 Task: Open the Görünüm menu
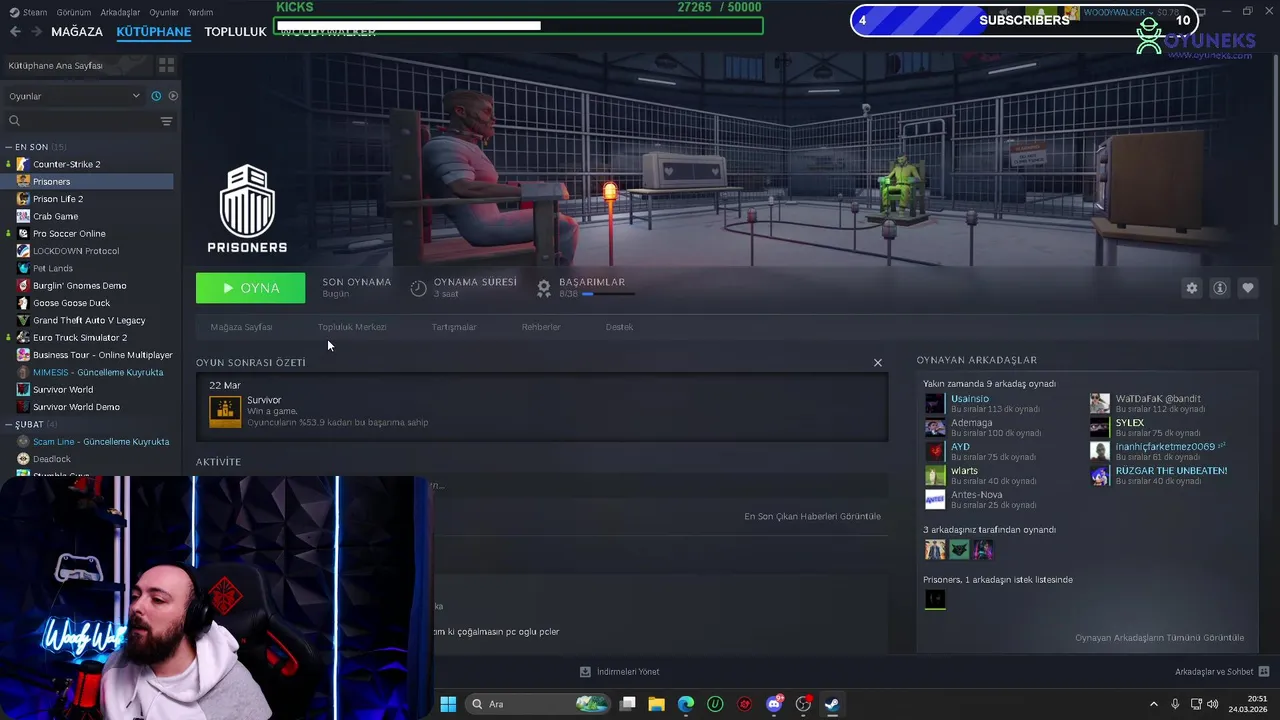[73, 12]
